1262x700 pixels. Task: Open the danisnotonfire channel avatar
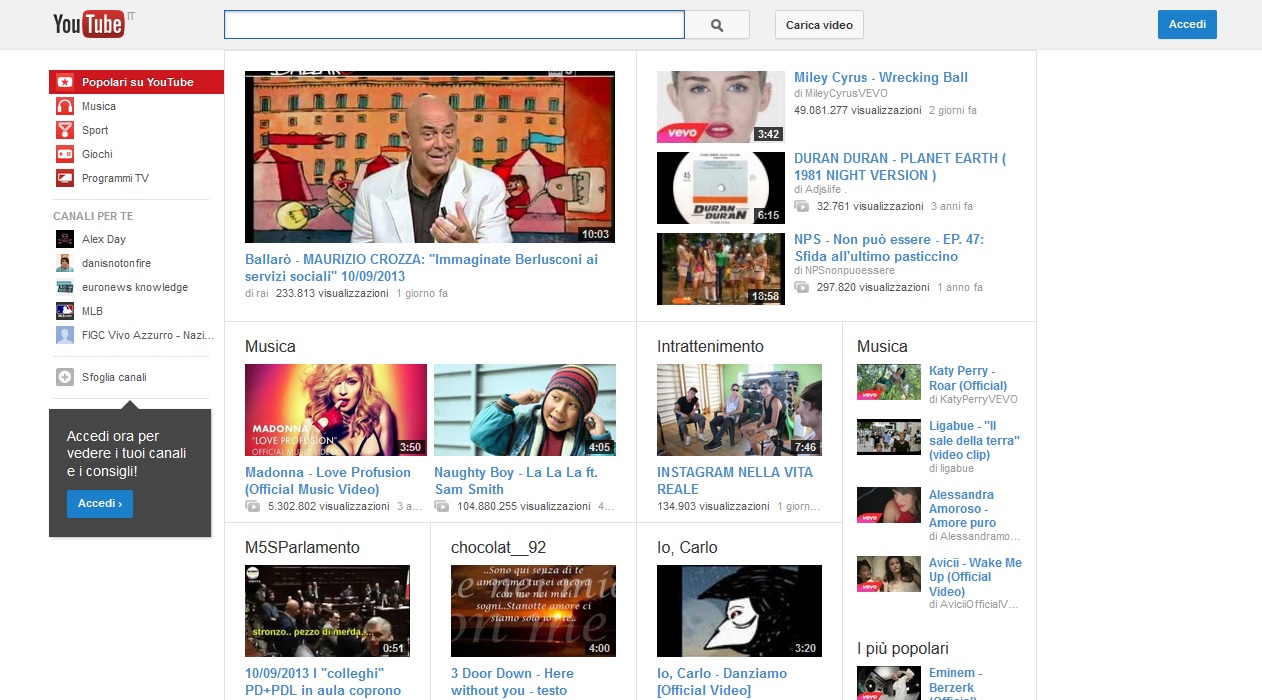tap(64, 263)
